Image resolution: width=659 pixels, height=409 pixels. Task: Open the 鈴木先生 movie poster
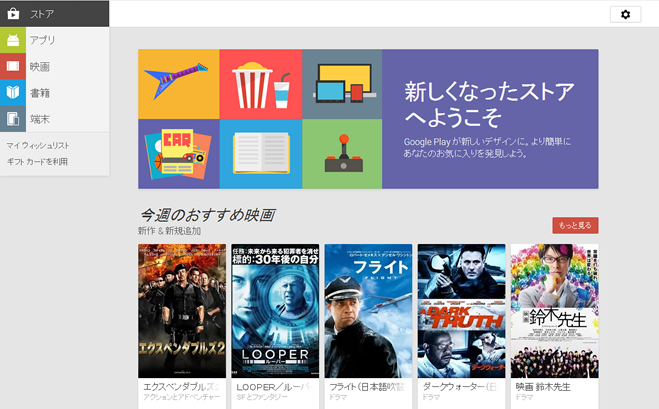[555, 311]
